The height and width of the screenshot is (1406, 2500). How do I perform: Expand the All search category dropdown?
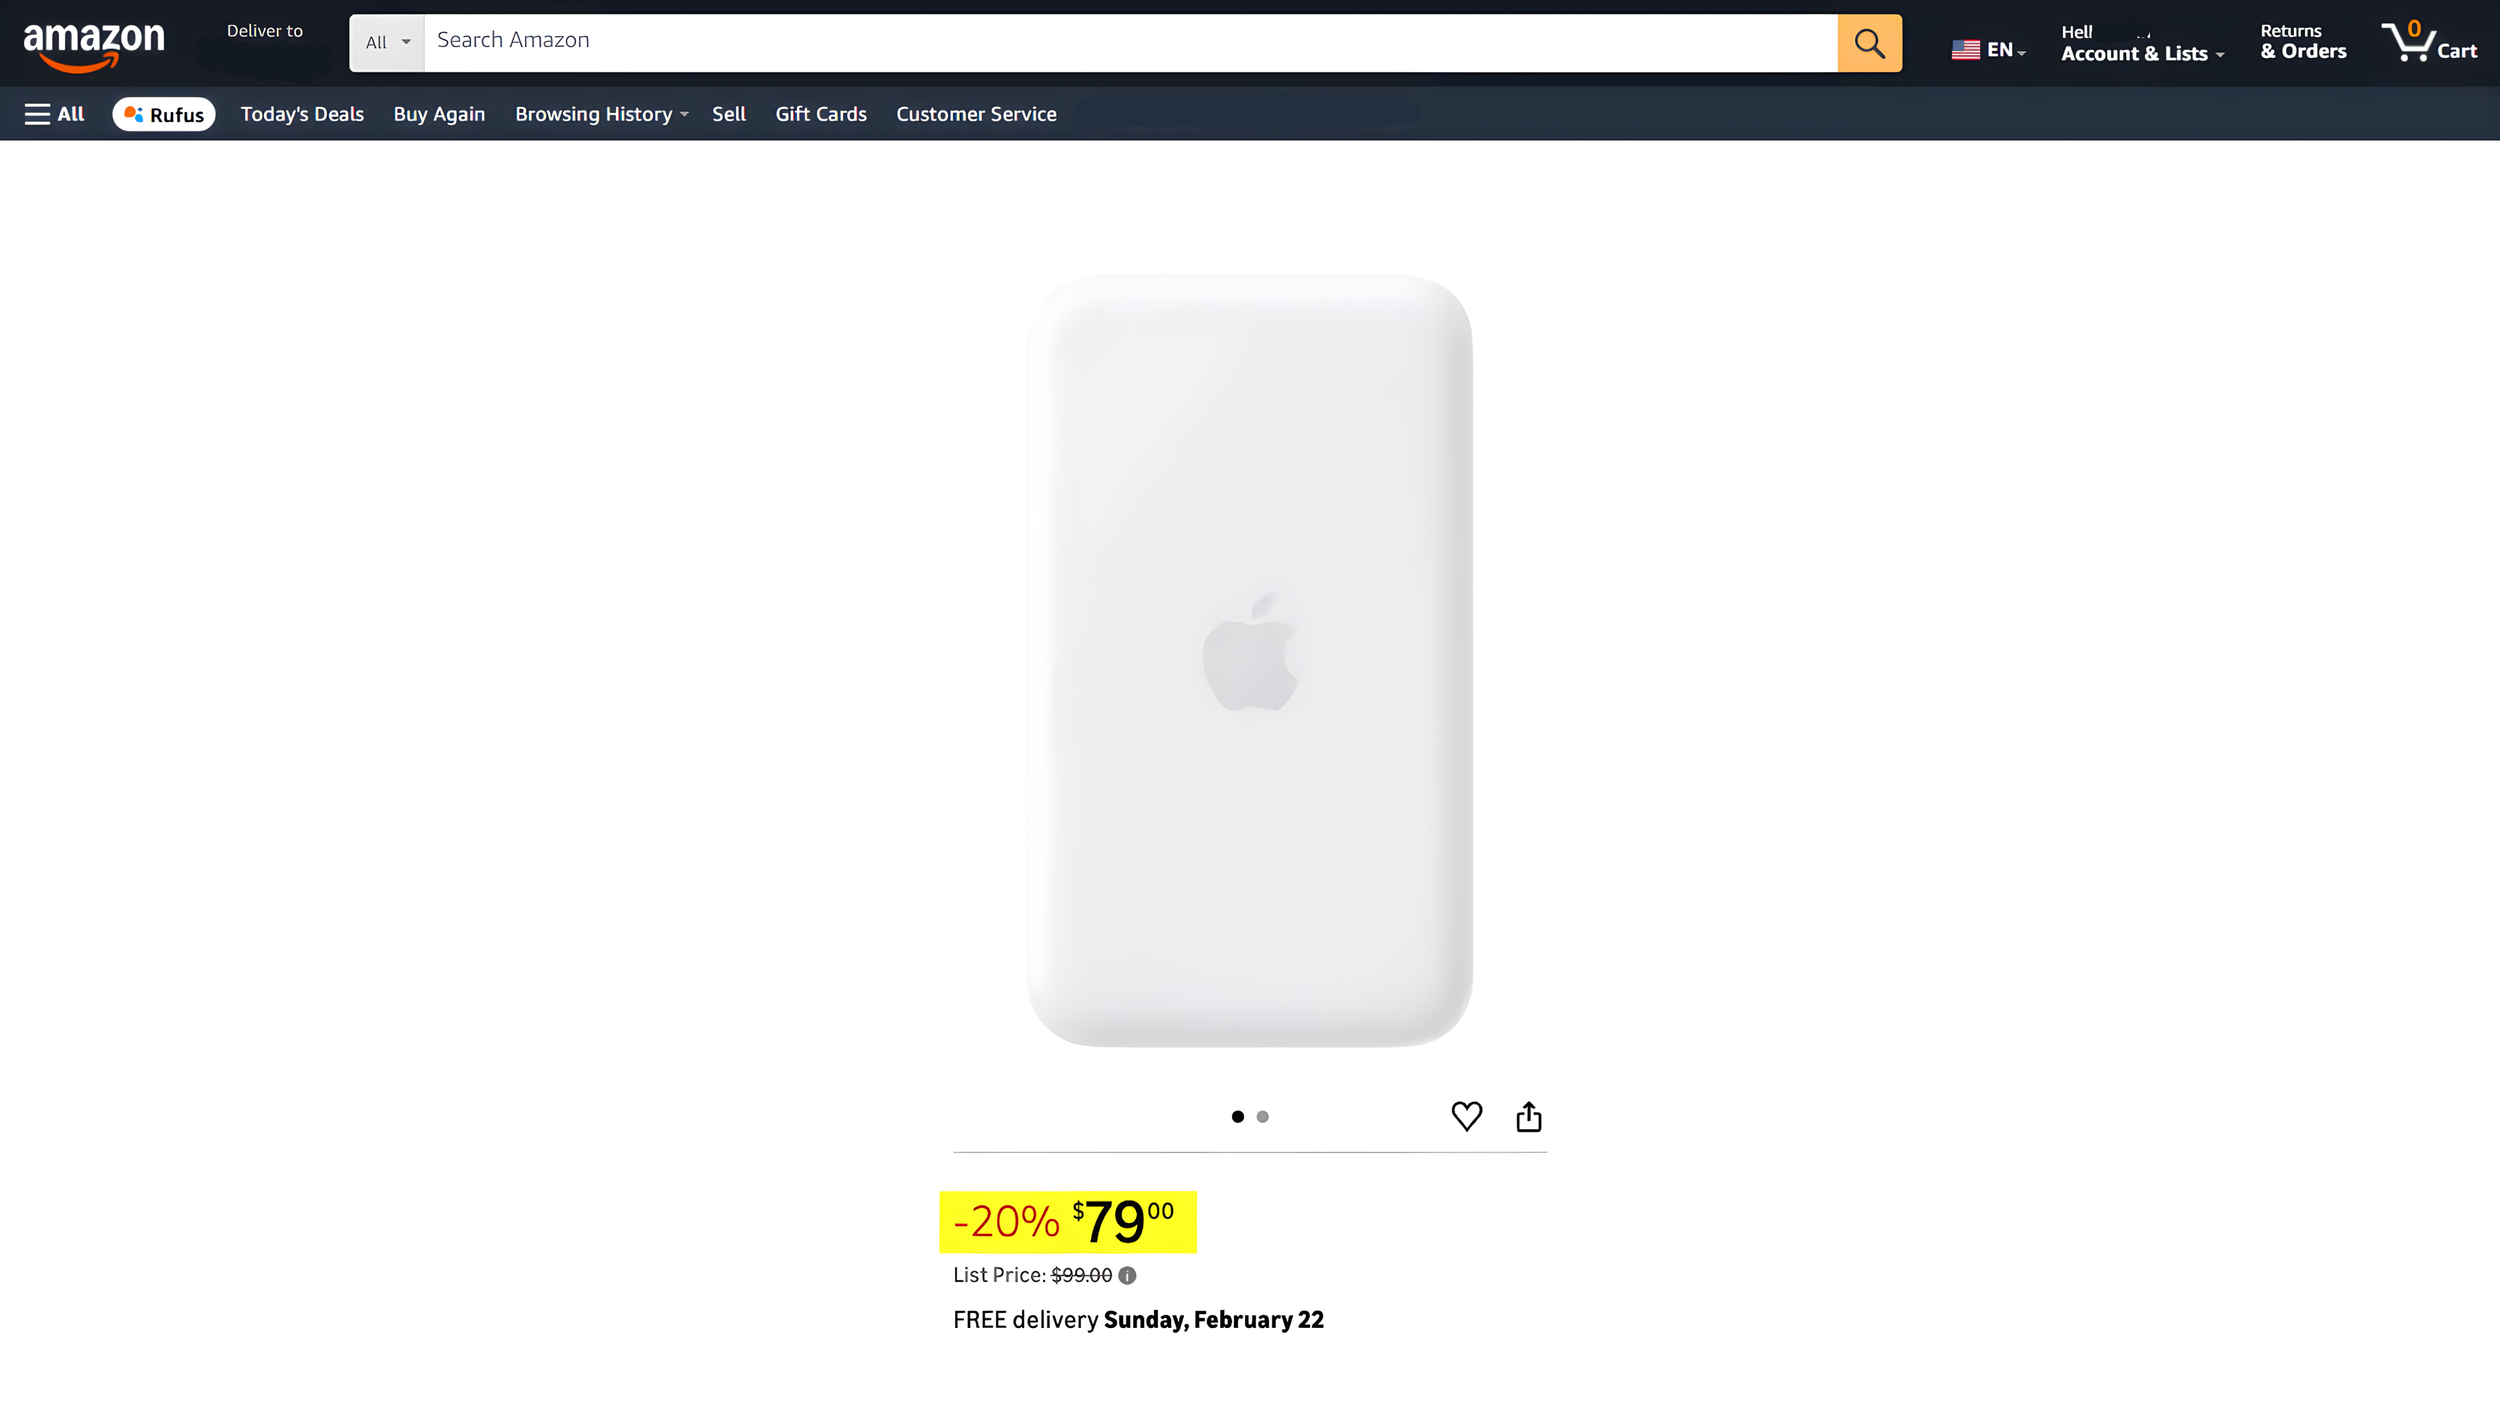click(x=387, y=43)
